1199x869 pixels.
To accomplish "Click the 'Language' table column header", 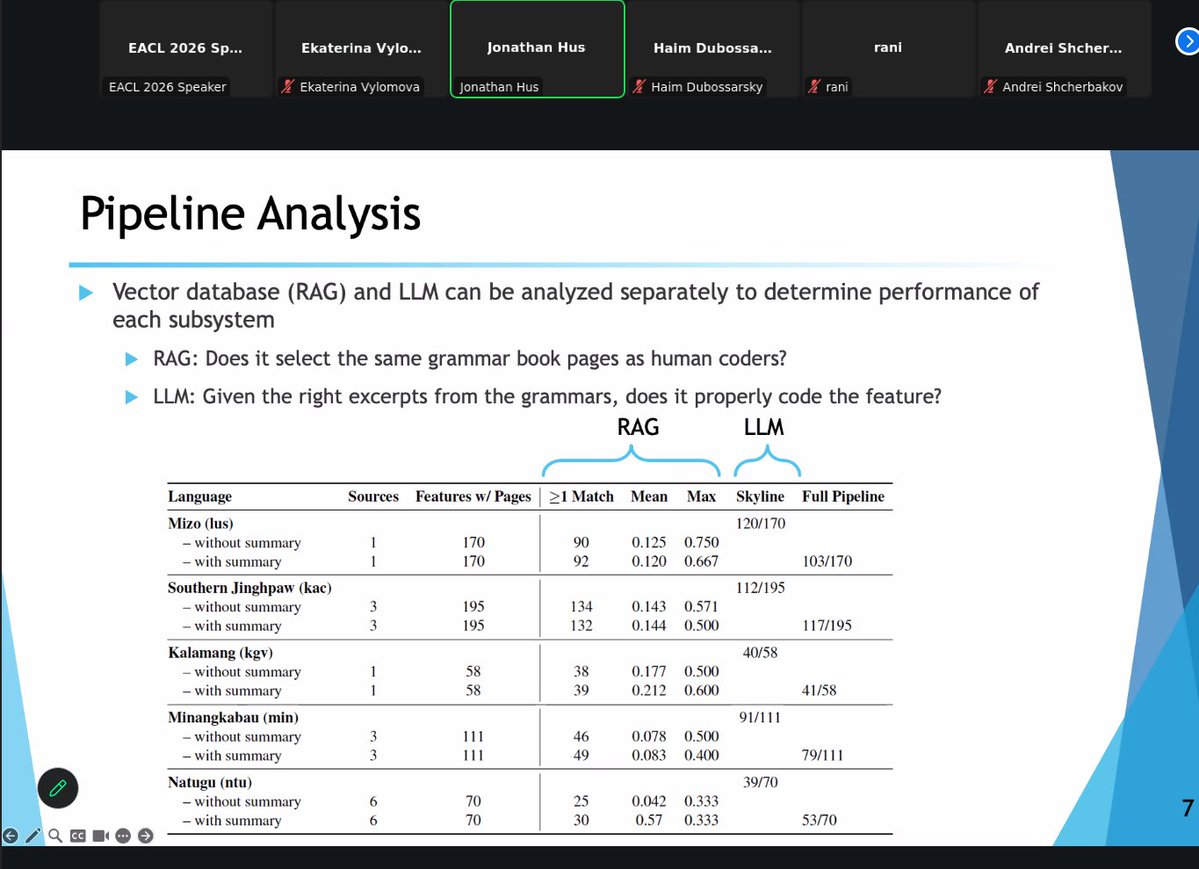I will (x=200, y=496).
